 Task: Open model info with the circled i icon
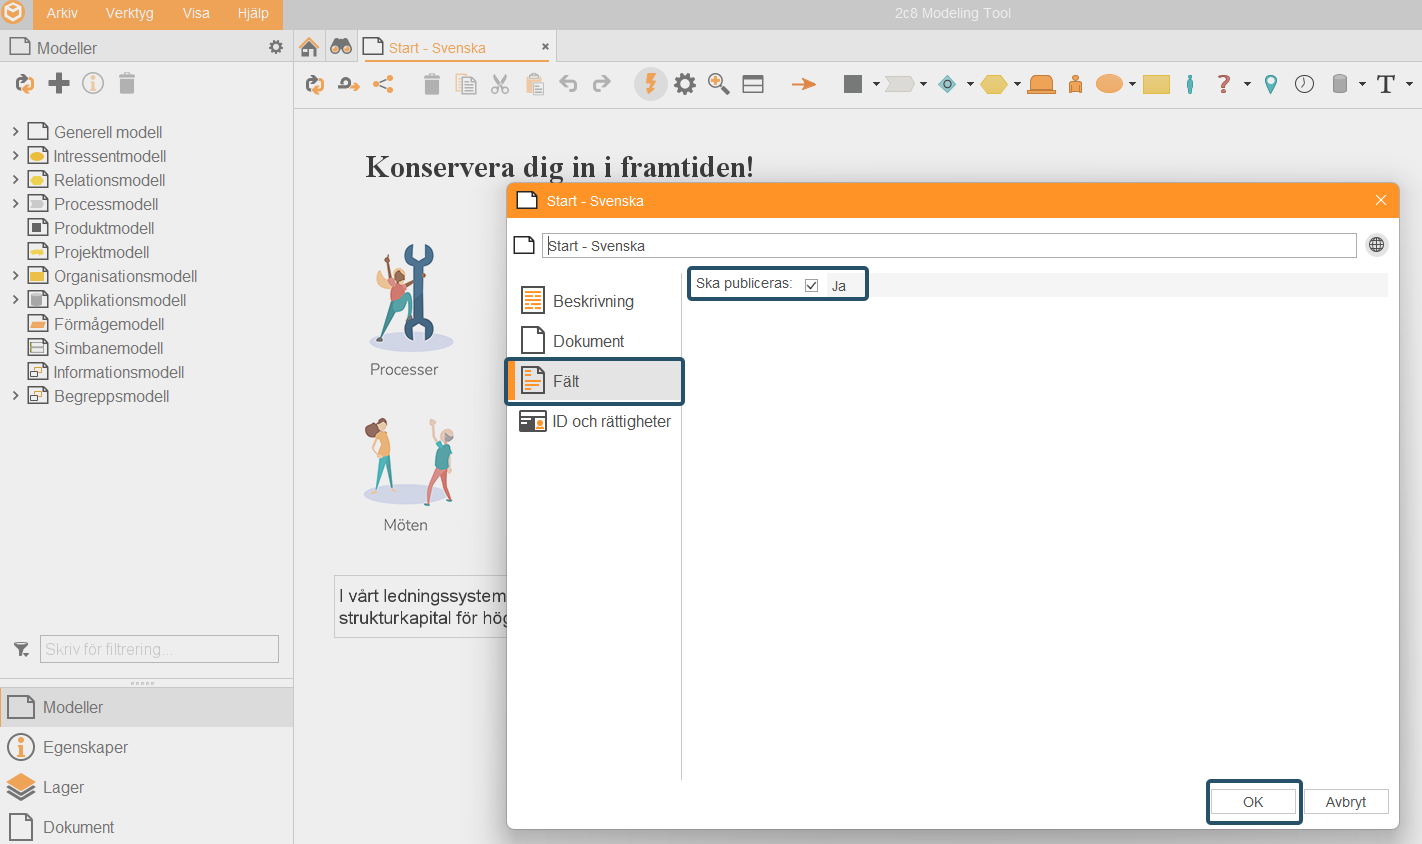93,84
